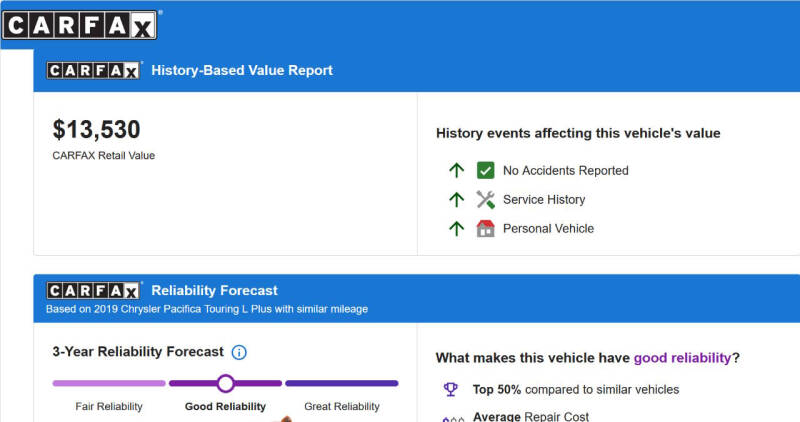Viewport: 800px width, 422px height.
Task: Click the up arrow beside Service History
Action: (457, 200)
